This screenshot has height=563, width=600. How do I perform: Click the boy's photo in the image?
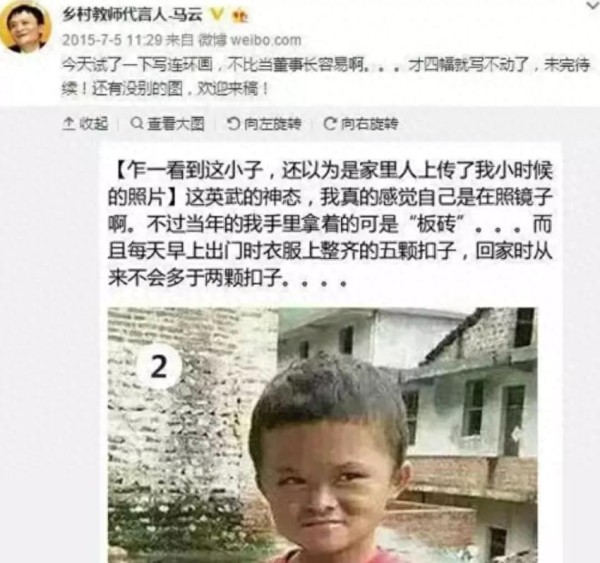[x=322, y=435]
